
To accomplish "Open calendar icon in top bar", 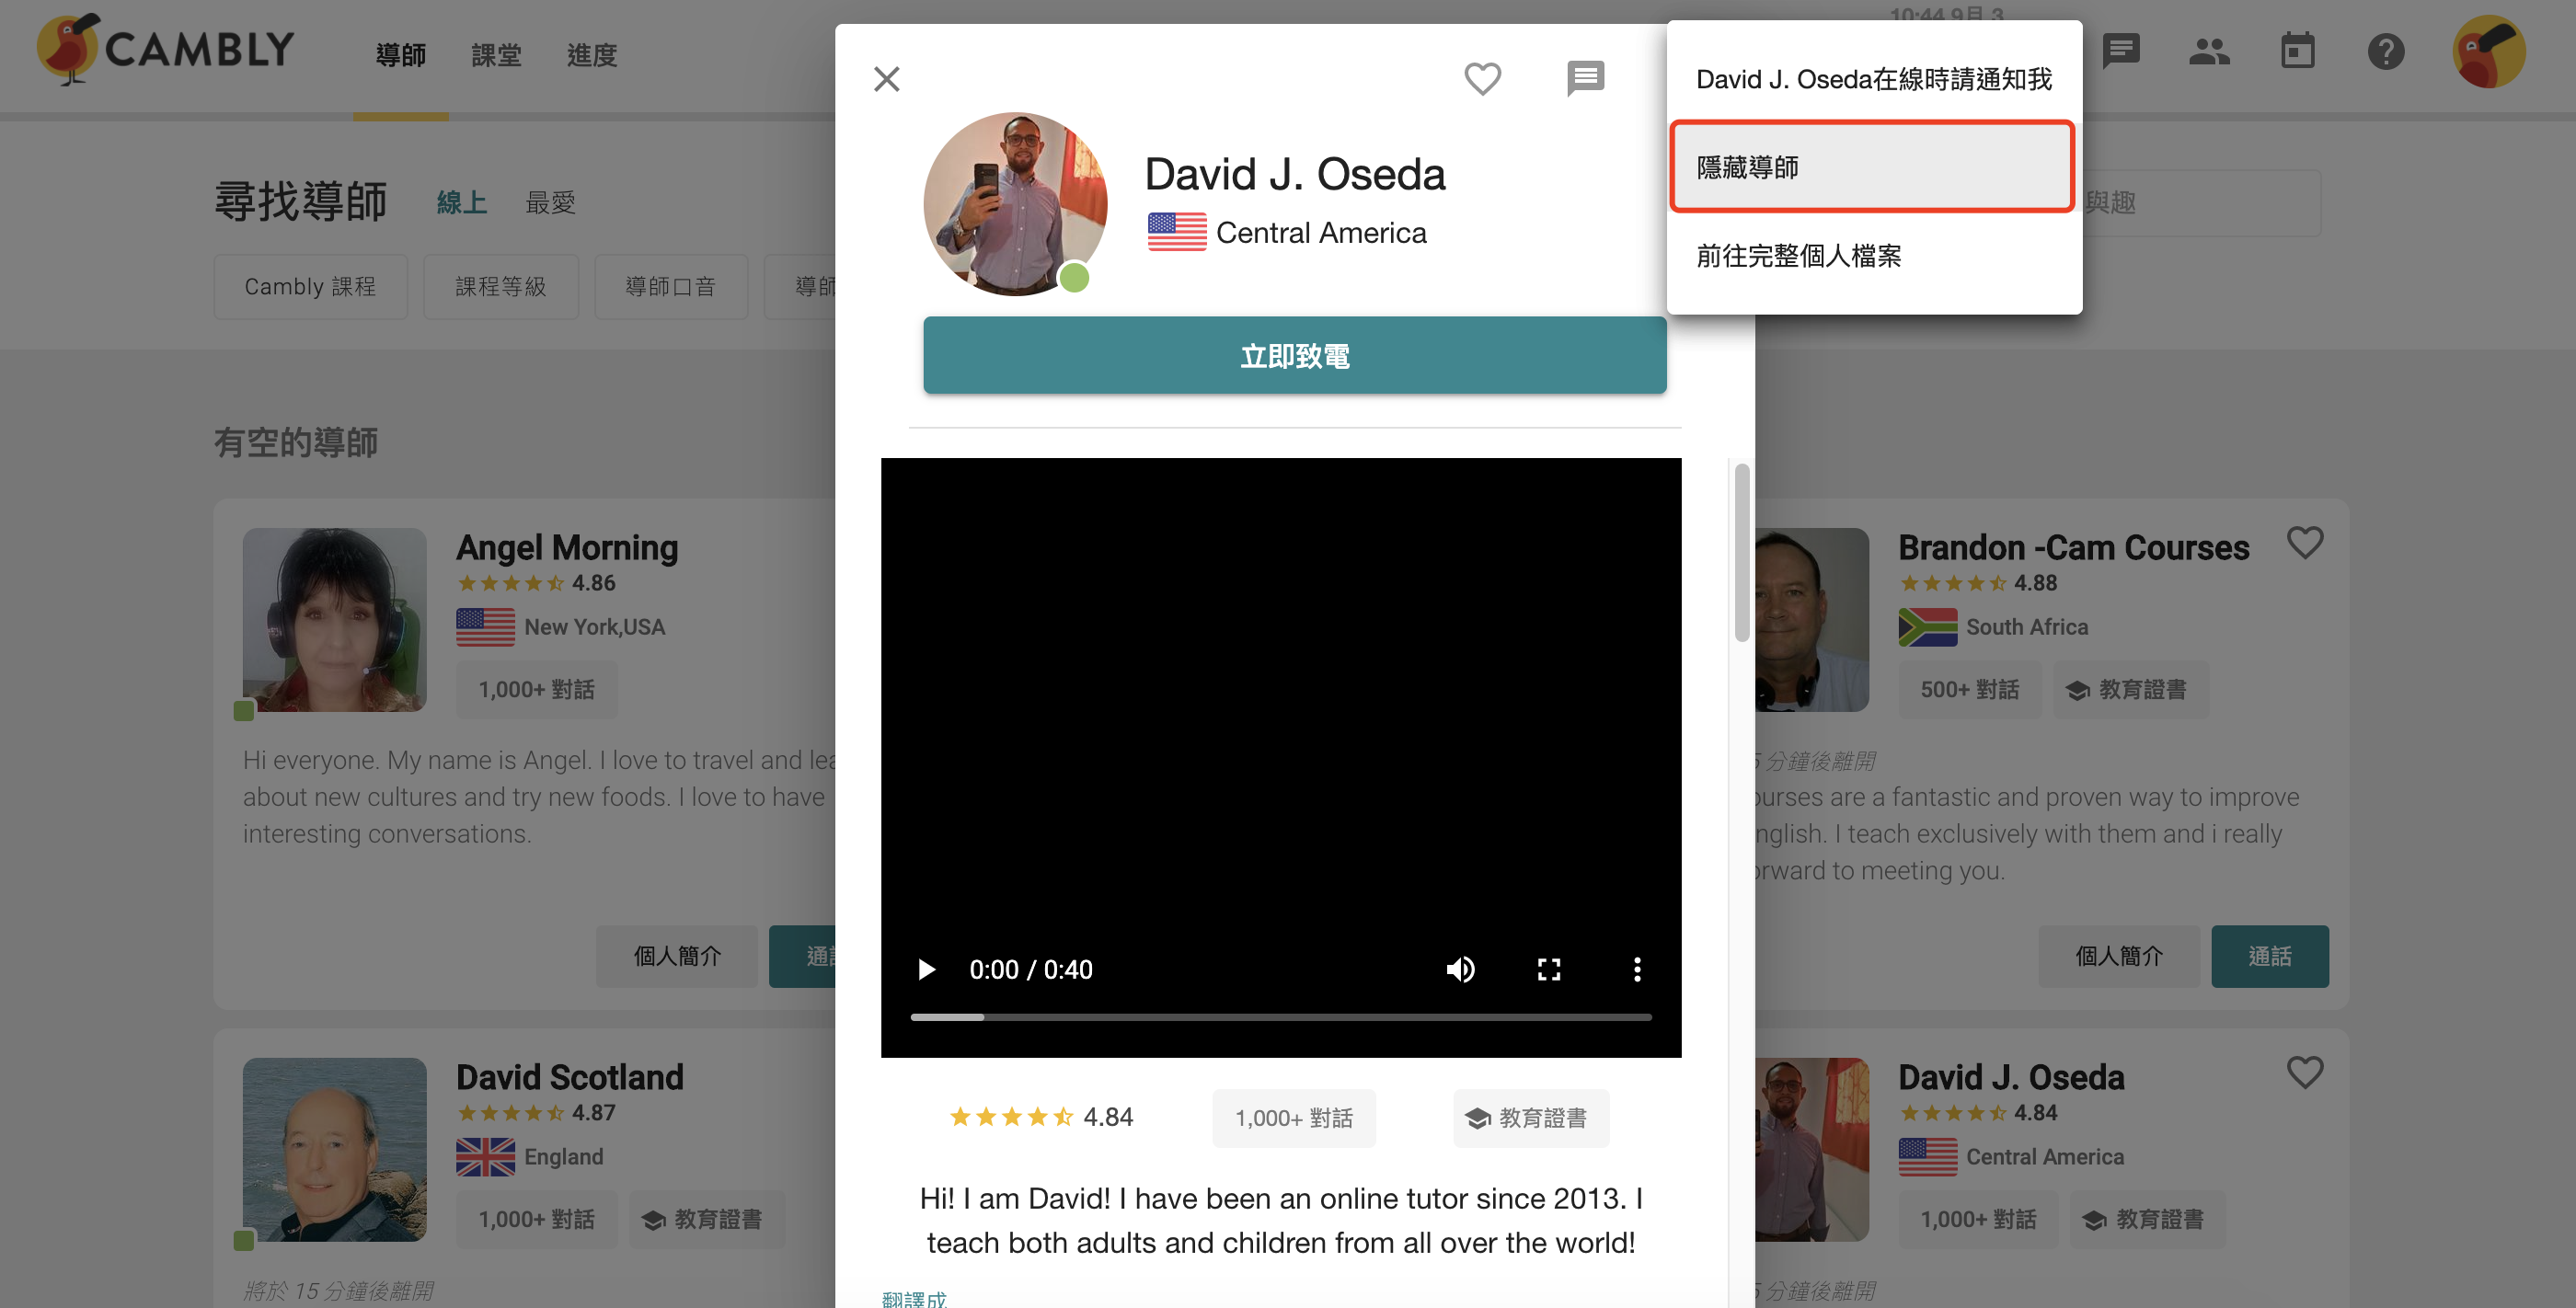I will point(2297,50).
